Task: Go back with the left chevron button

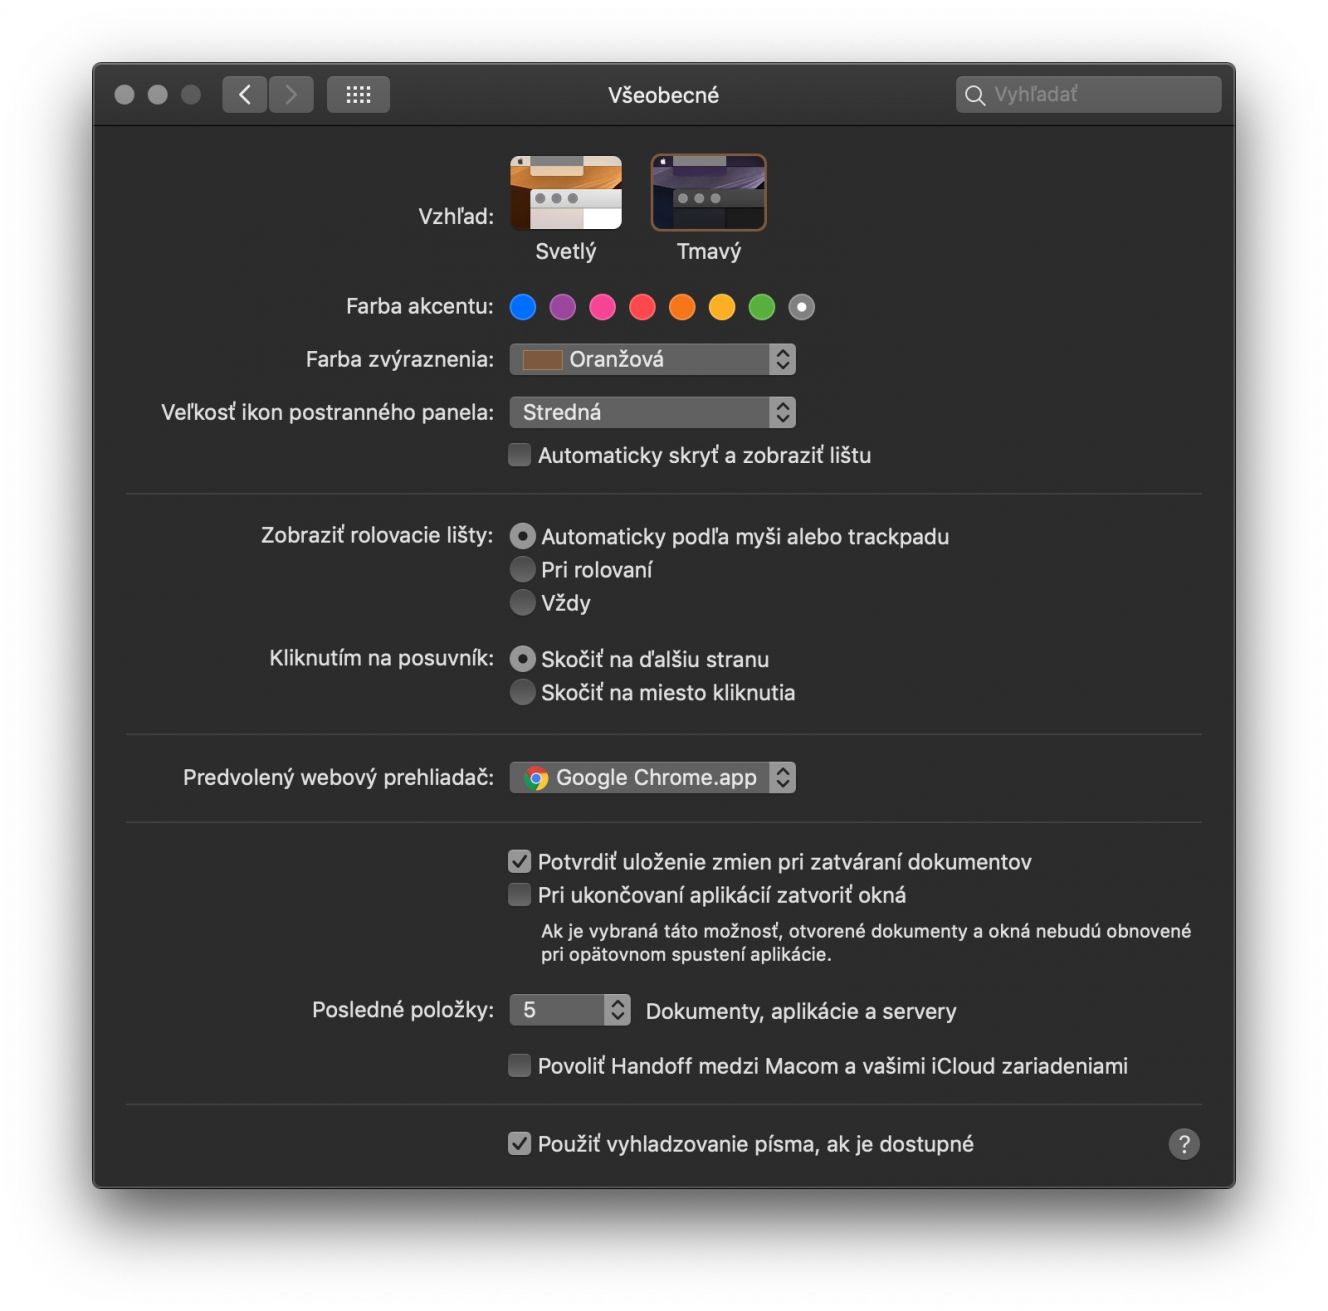Action: click(244, 95)
